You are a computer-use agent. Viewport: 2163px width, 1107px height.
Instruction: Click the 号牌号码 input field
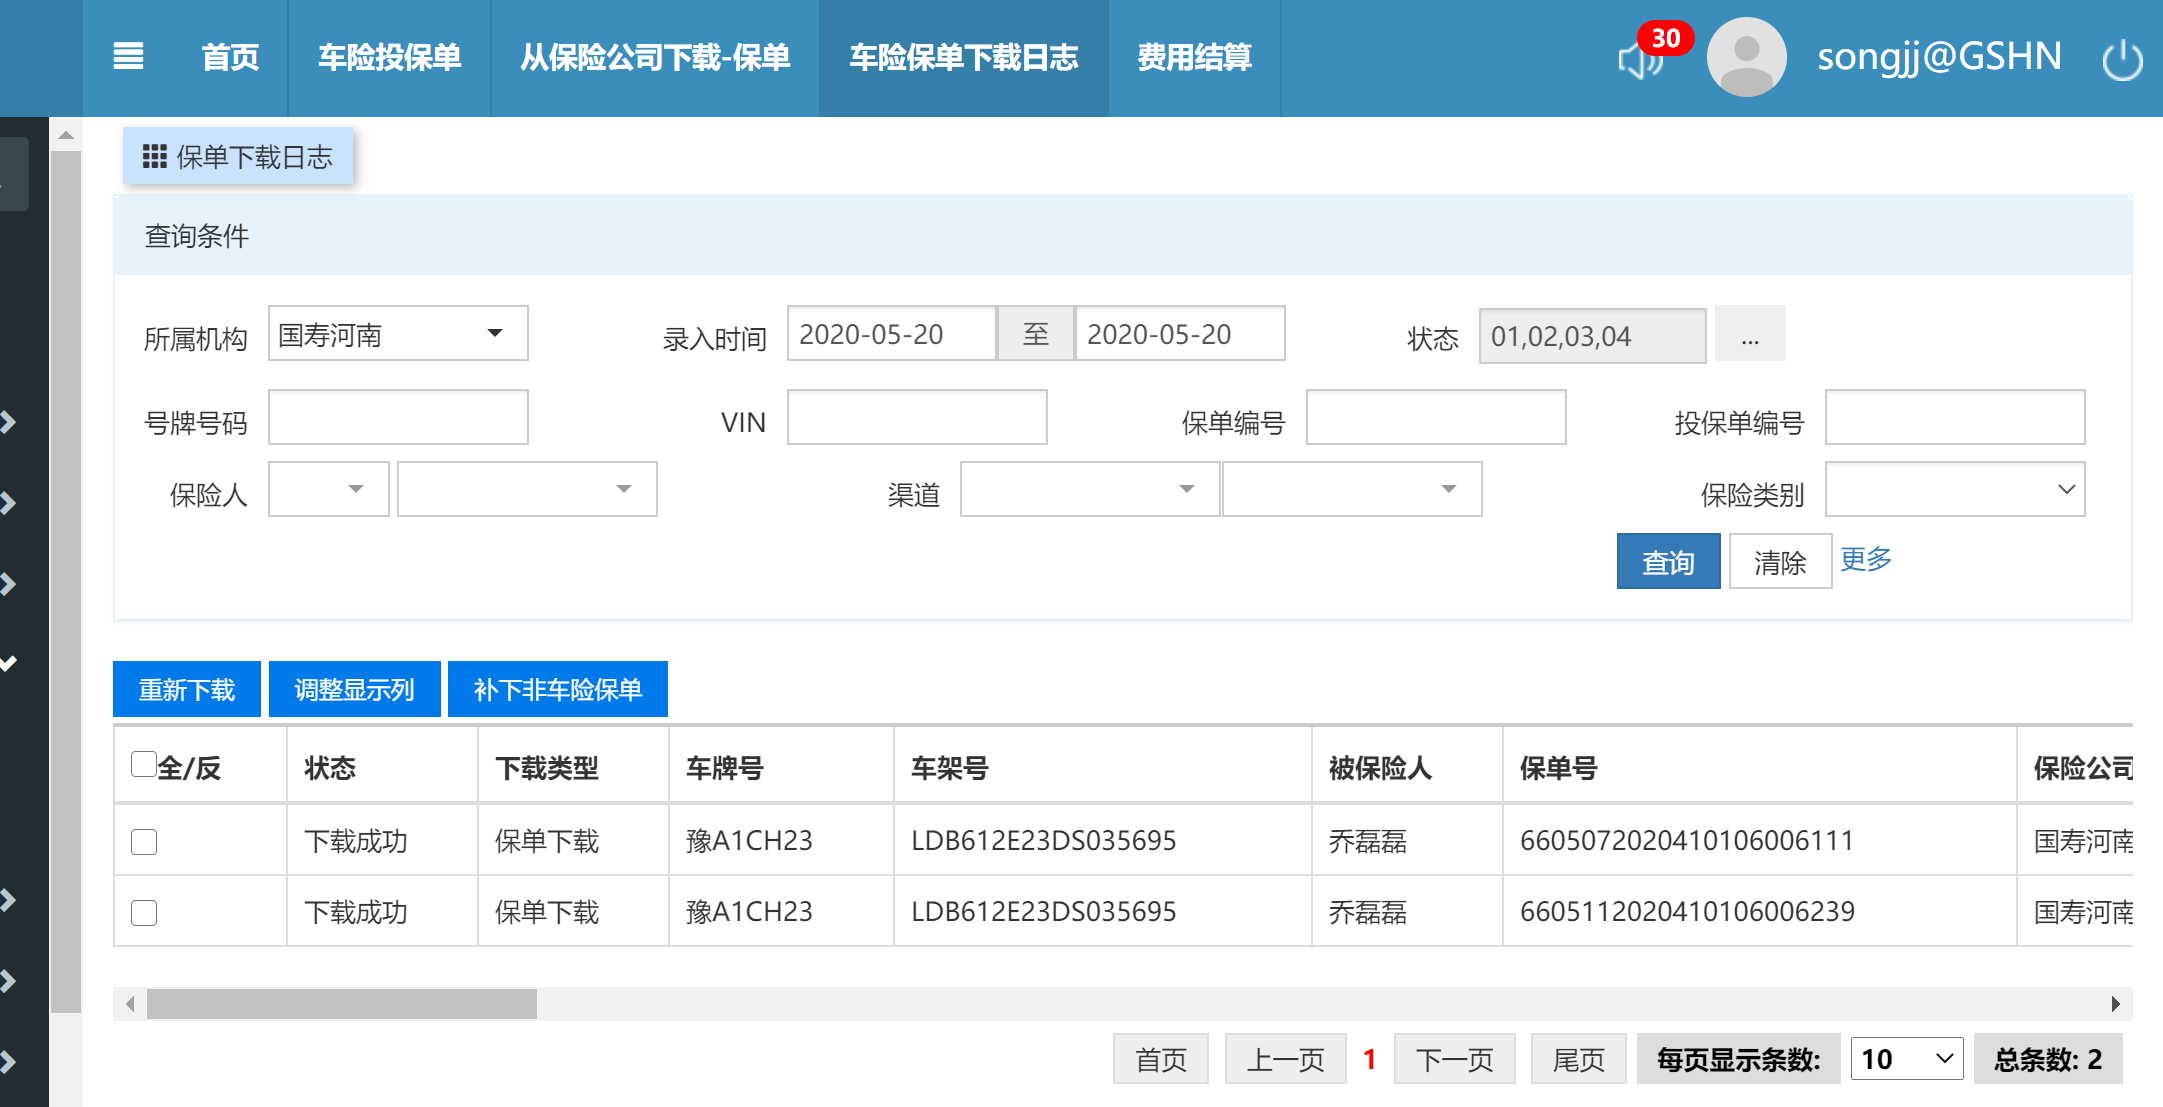click(398, 418)
